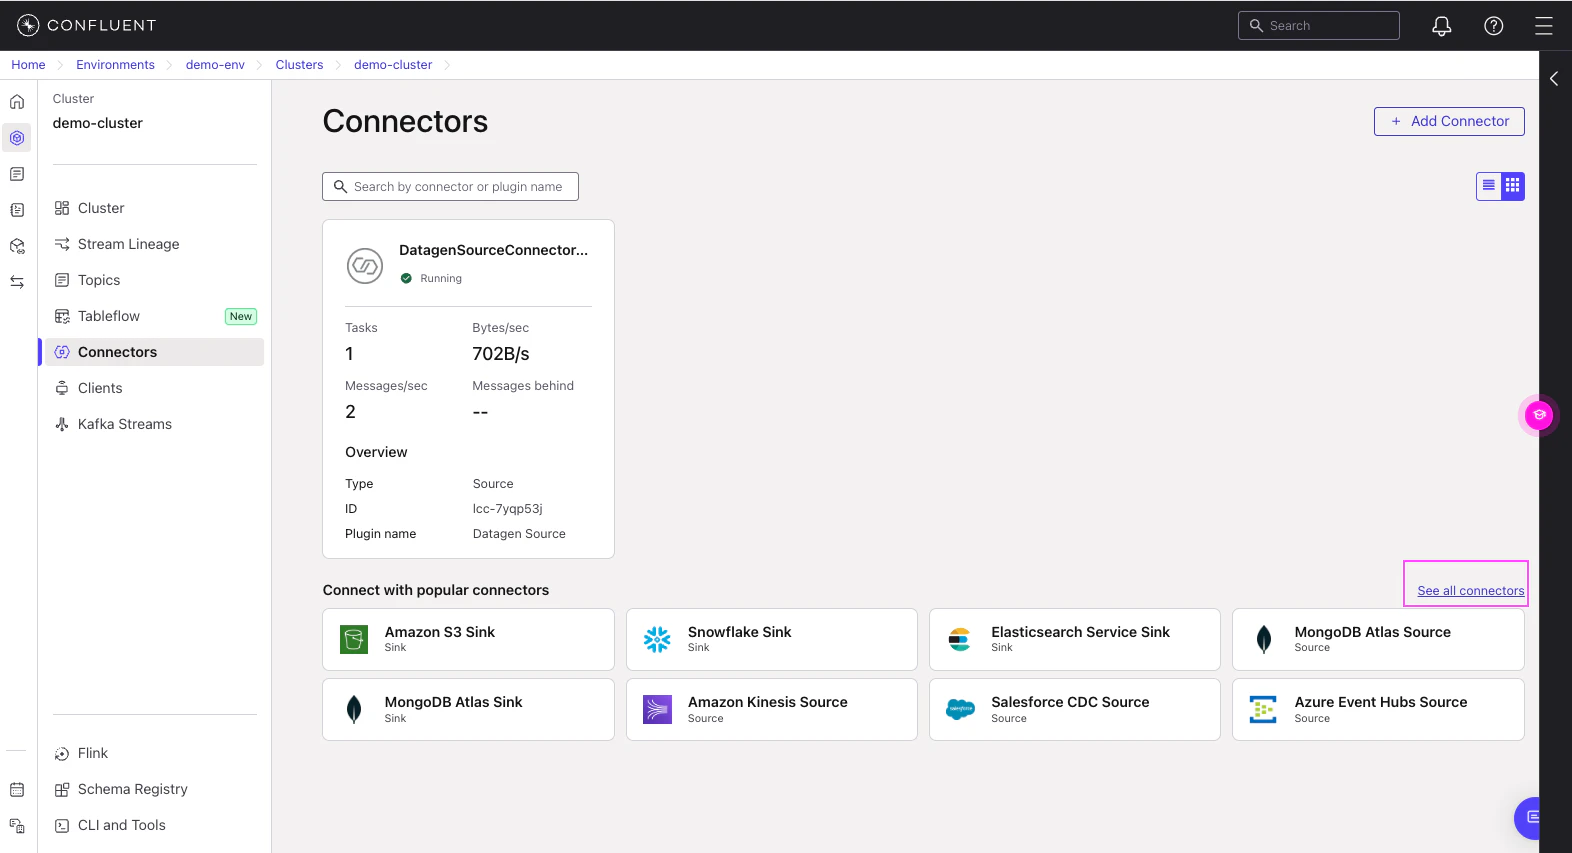Switch to grid view of connectors

(1512, 186)
